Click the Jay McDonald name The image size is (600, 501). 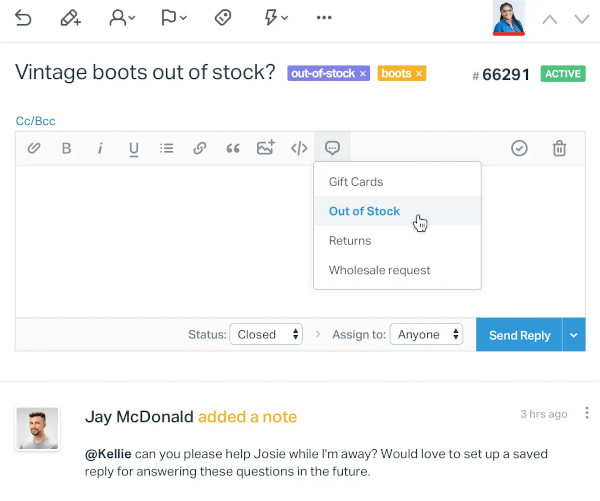pyautogui.click(x=139, y=417)
